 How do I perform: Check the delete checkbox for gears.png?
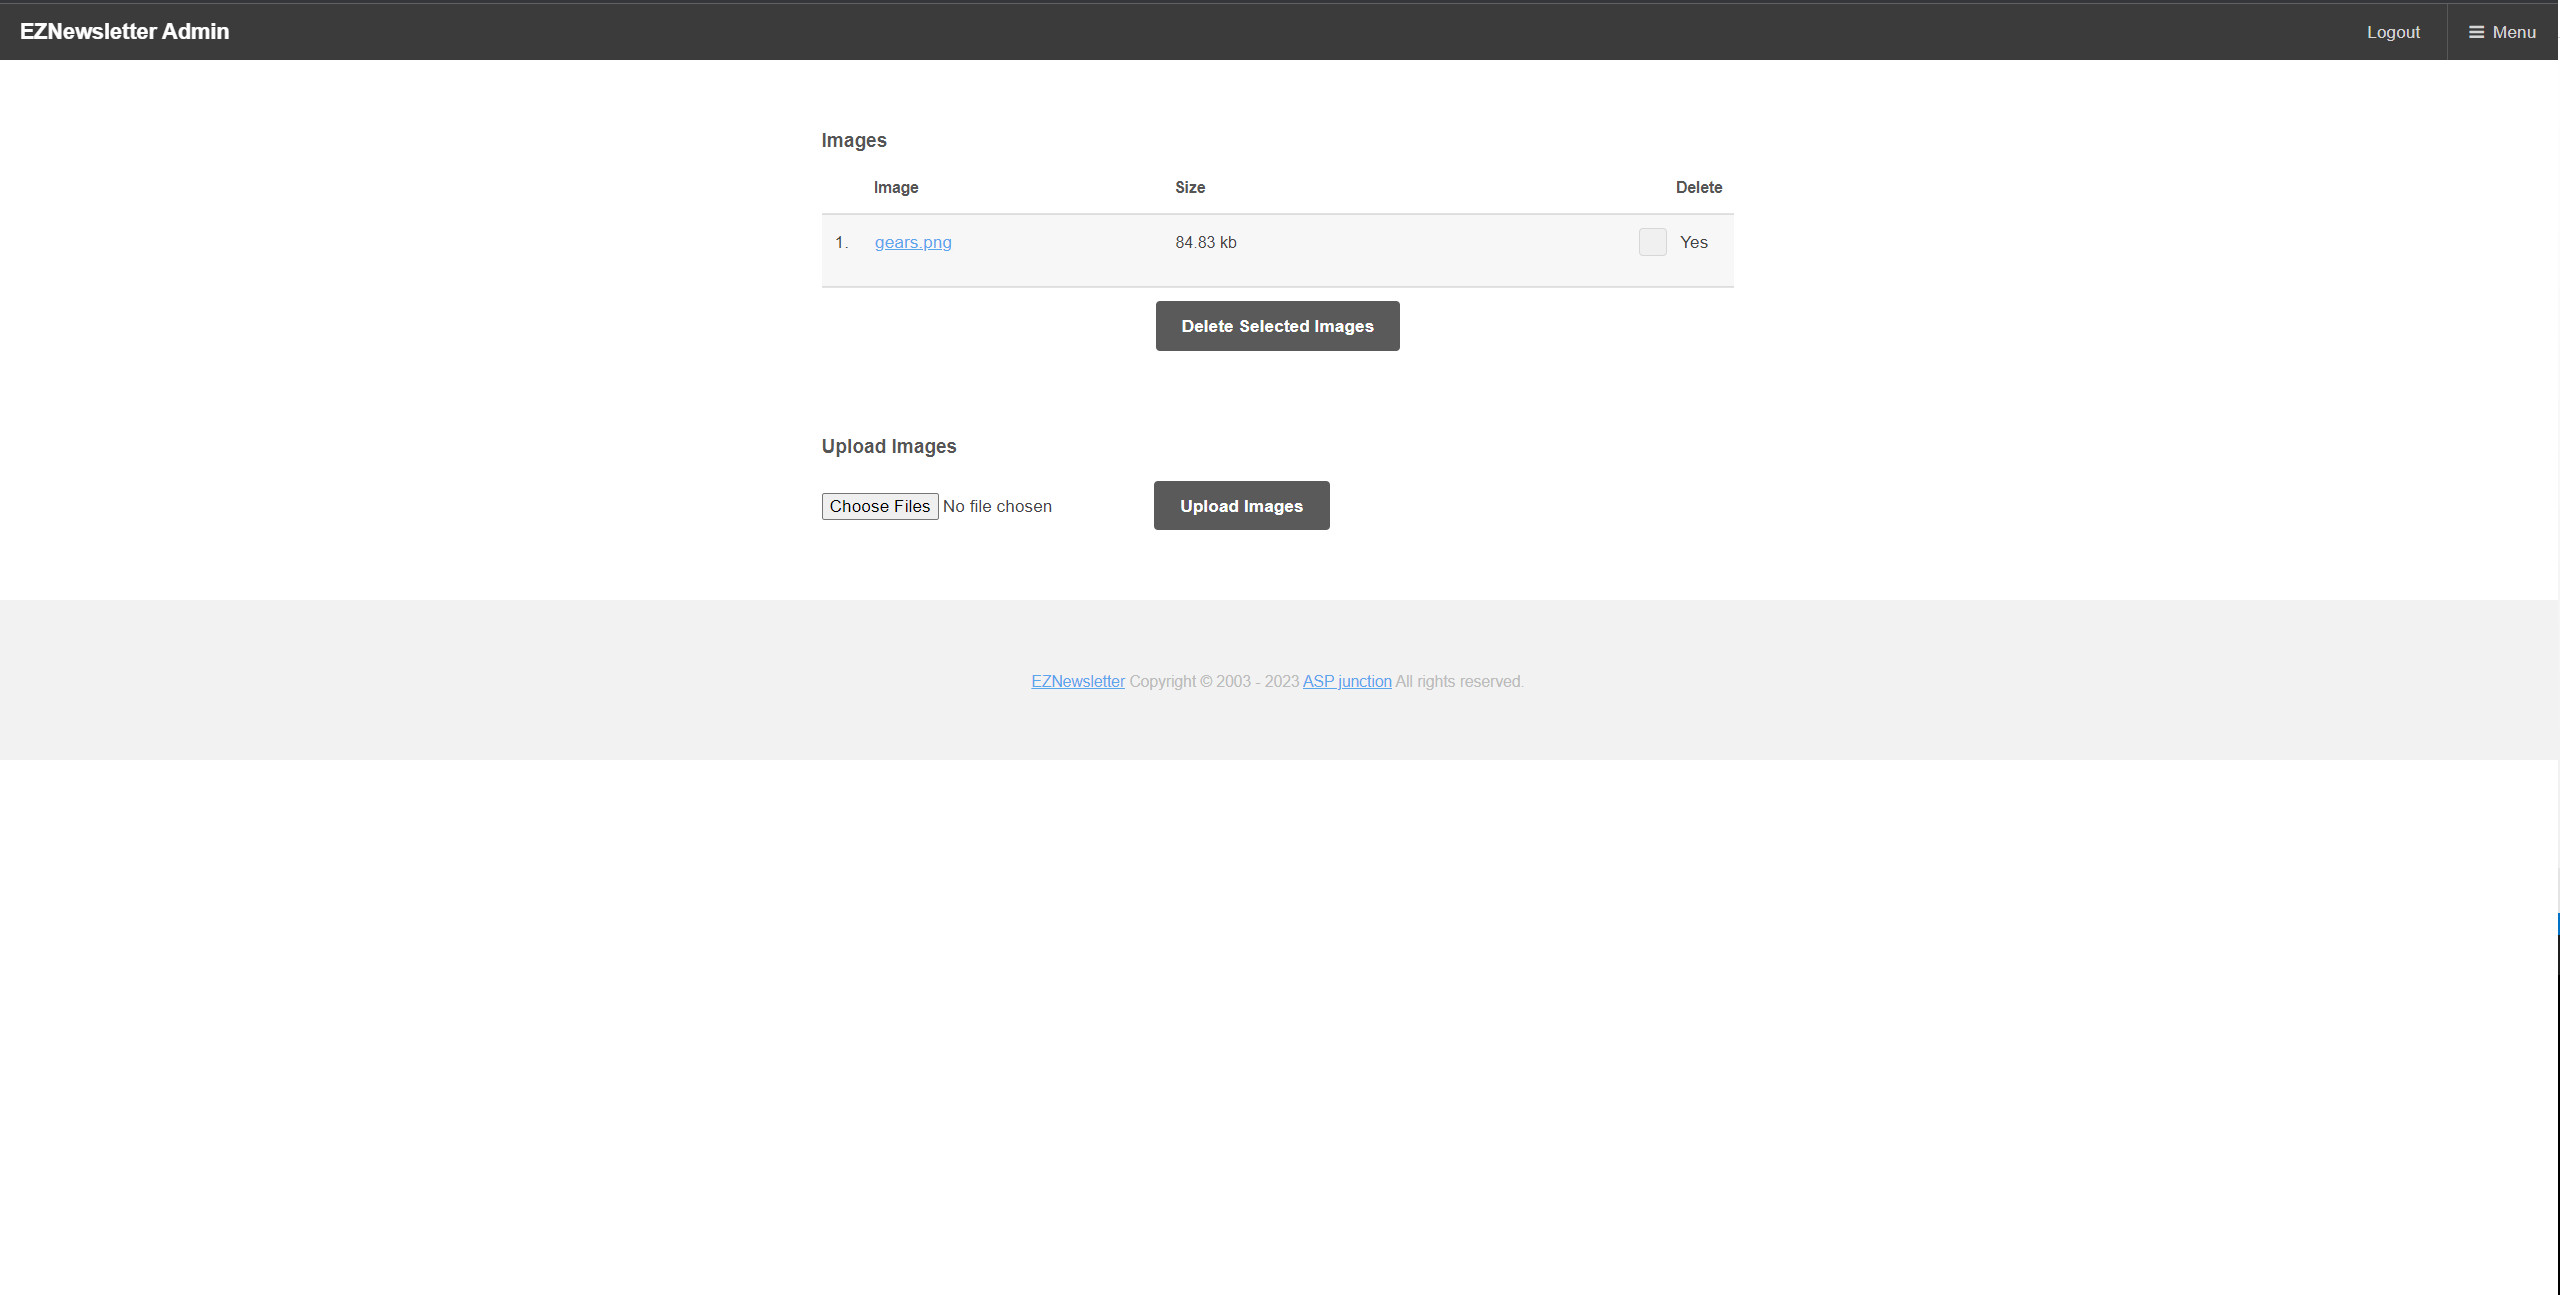1652,242
